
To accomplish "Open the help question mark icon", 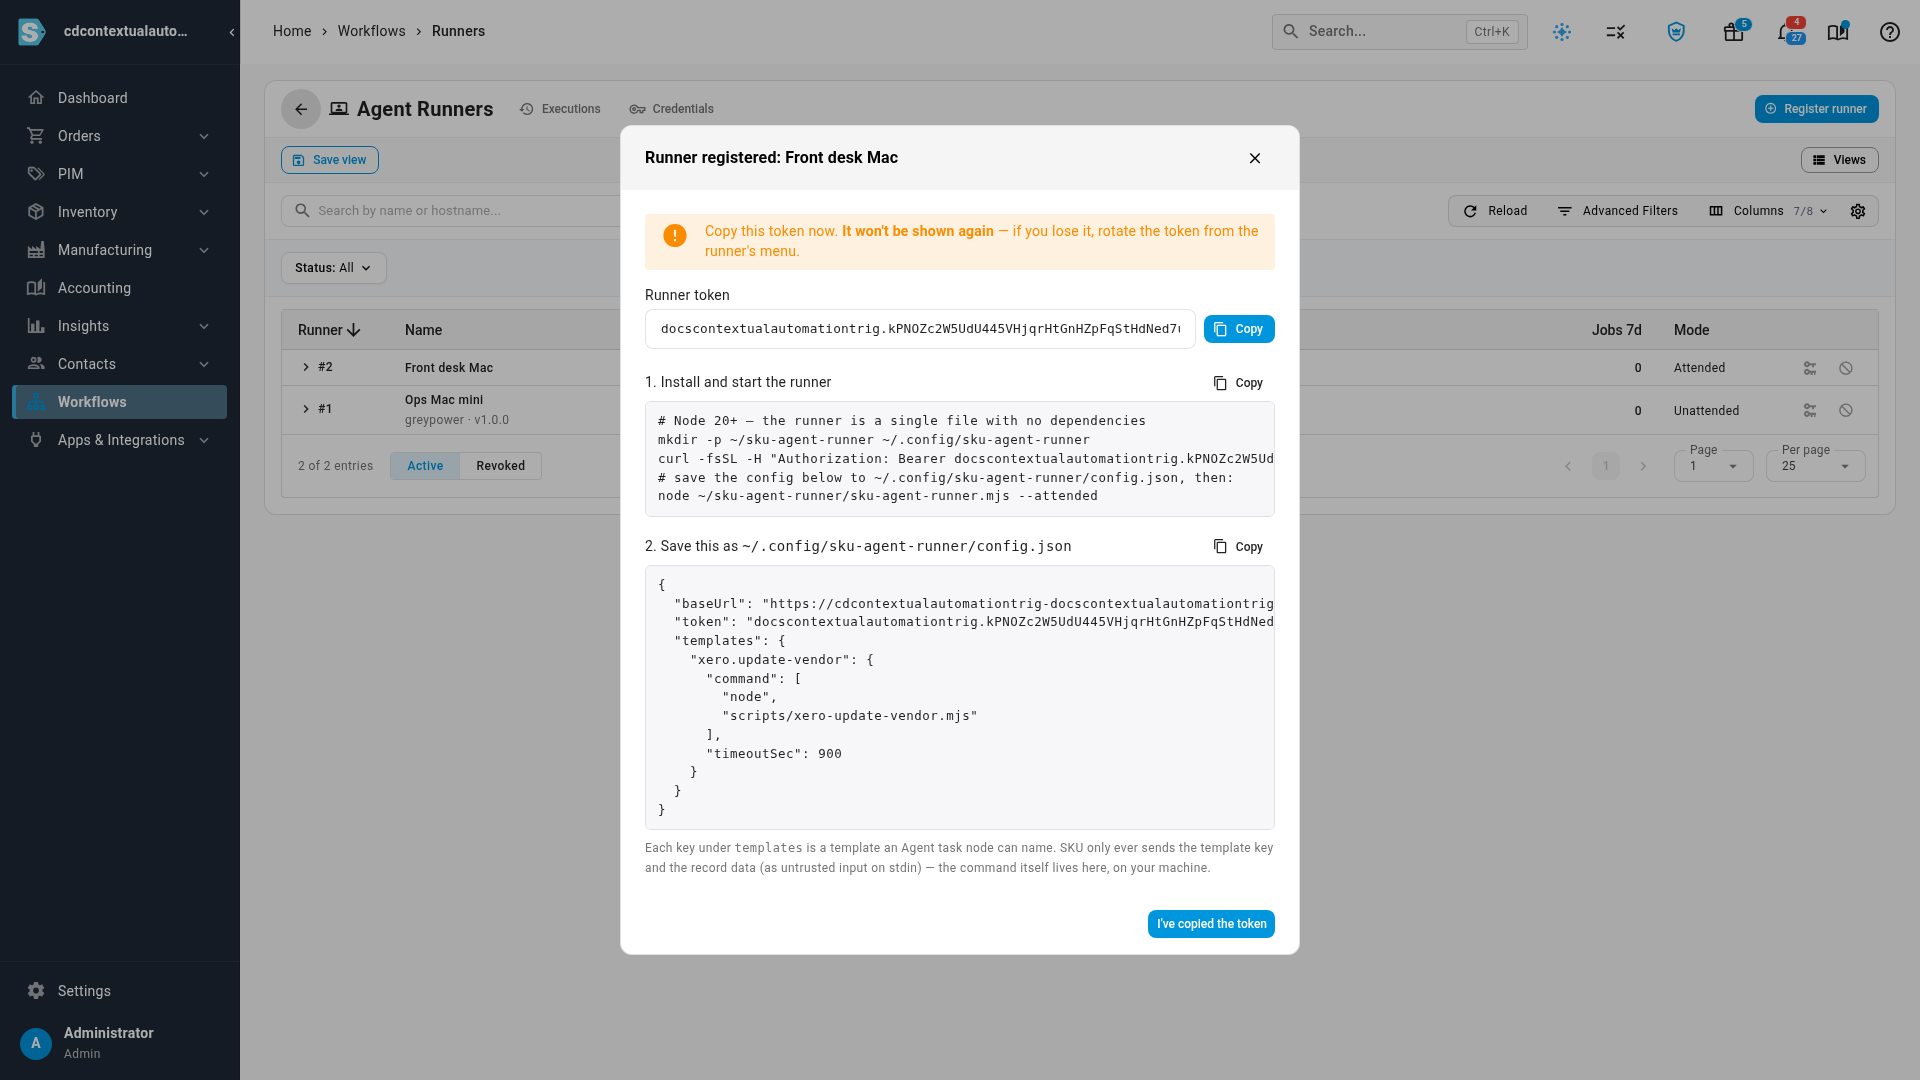I will coord(1889,32).
